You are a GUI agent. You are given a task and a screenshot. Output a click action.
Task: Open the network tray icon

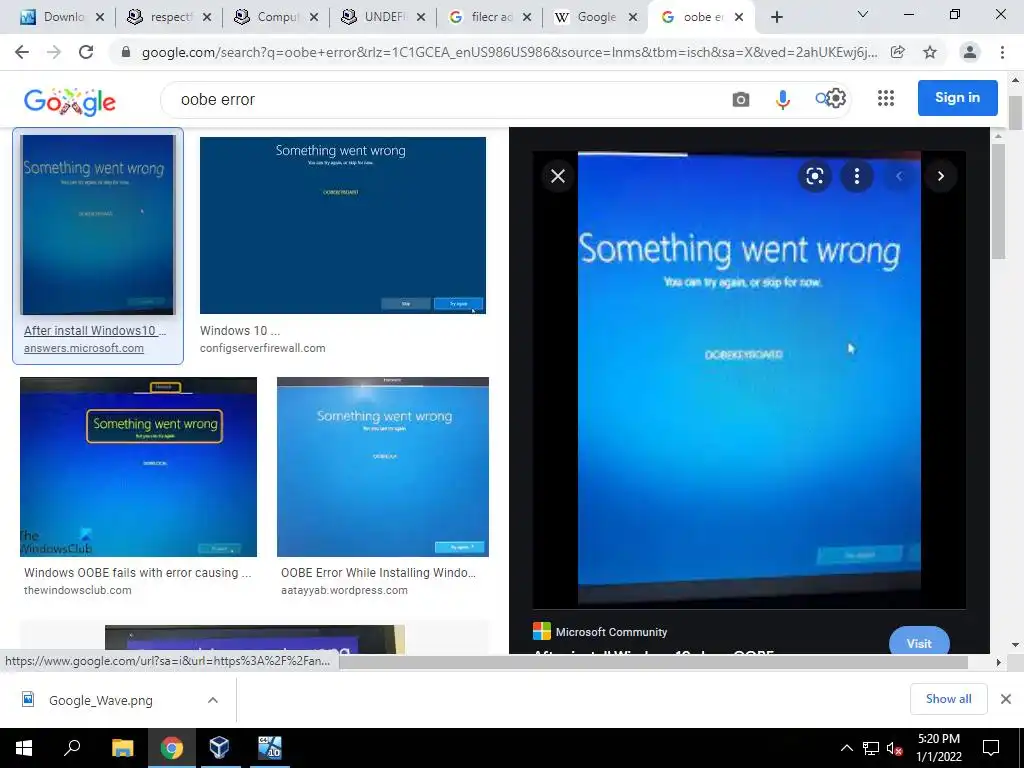[x=871, y=748]
